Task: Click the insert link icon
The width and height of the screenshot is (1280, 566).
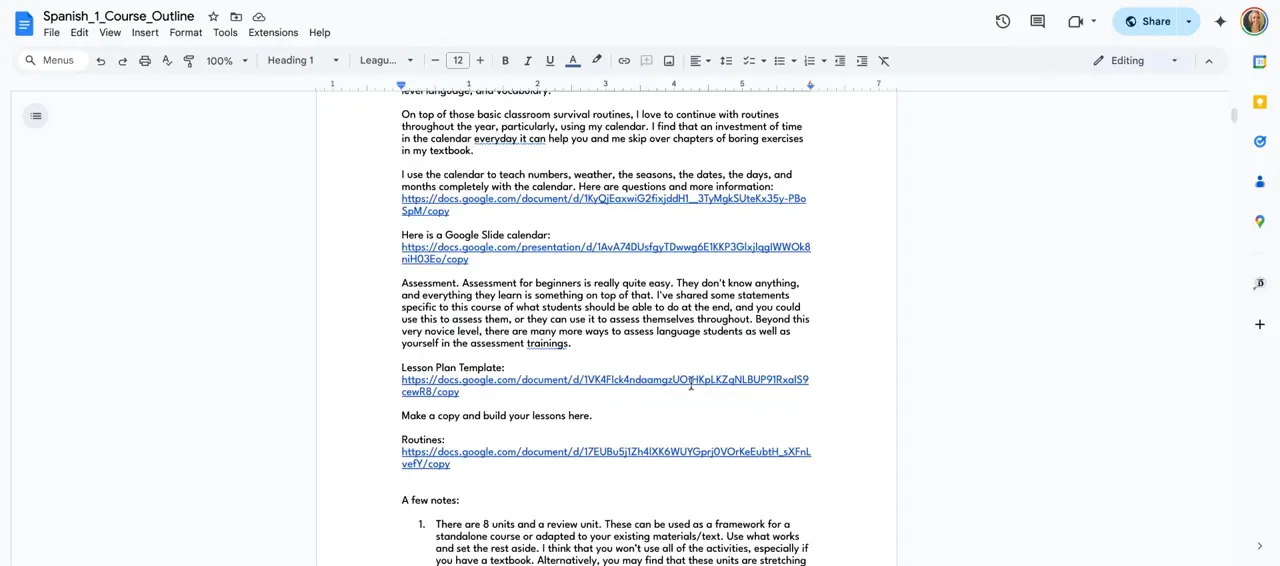Action: [624, 61]
